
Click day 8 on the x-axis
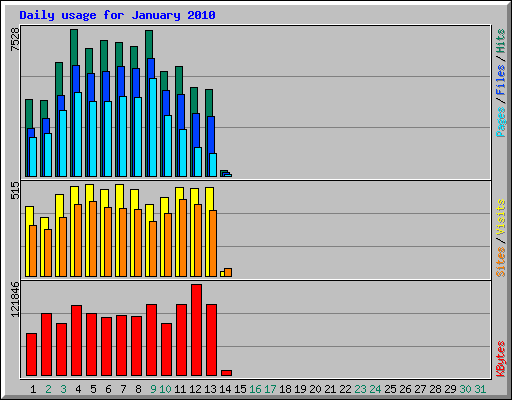[138, 389]
